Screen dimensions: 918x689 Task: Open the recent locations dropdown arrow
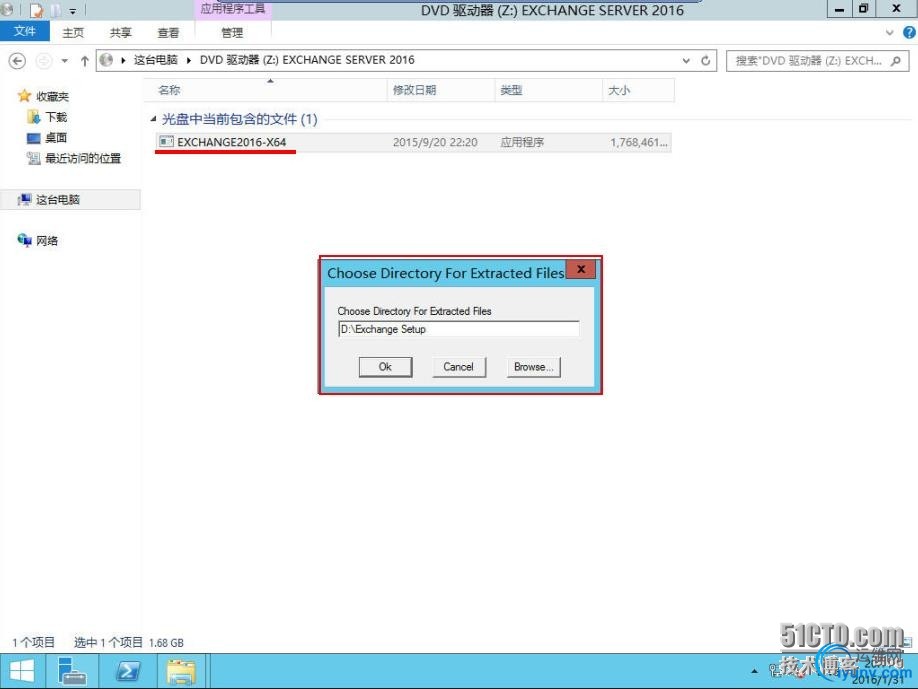[64, 61]
